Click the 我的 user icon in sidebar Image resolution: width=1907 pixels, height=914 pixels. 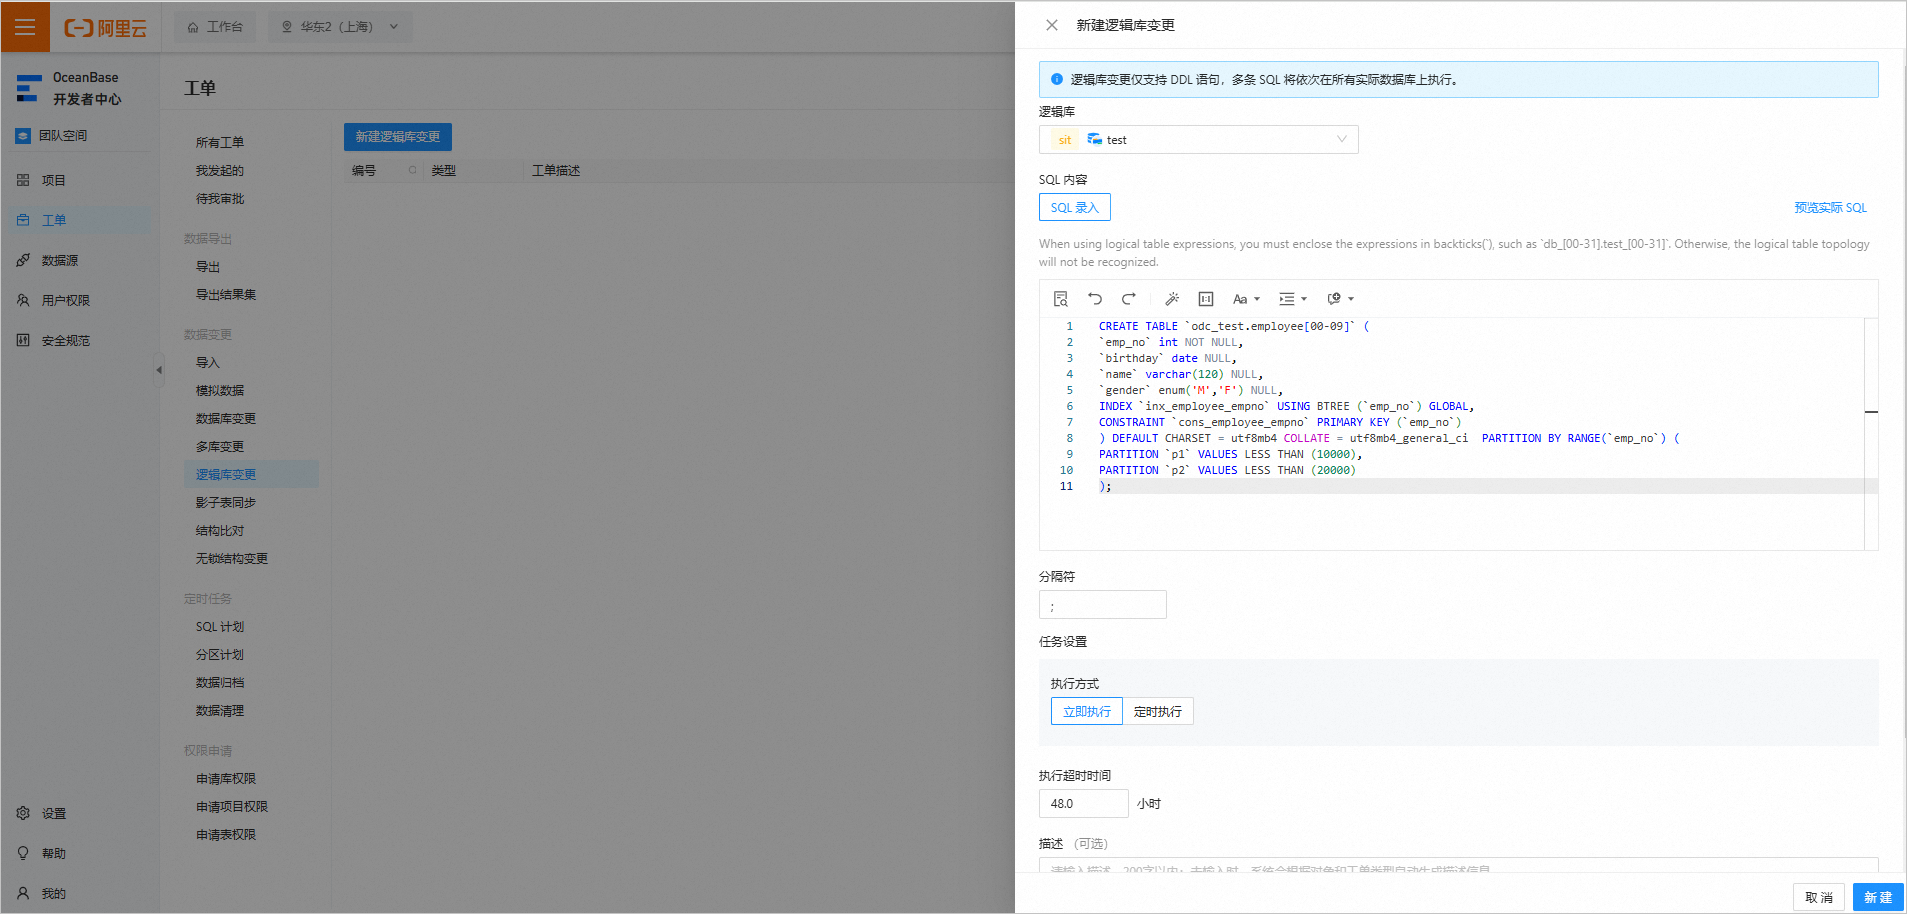23,893
